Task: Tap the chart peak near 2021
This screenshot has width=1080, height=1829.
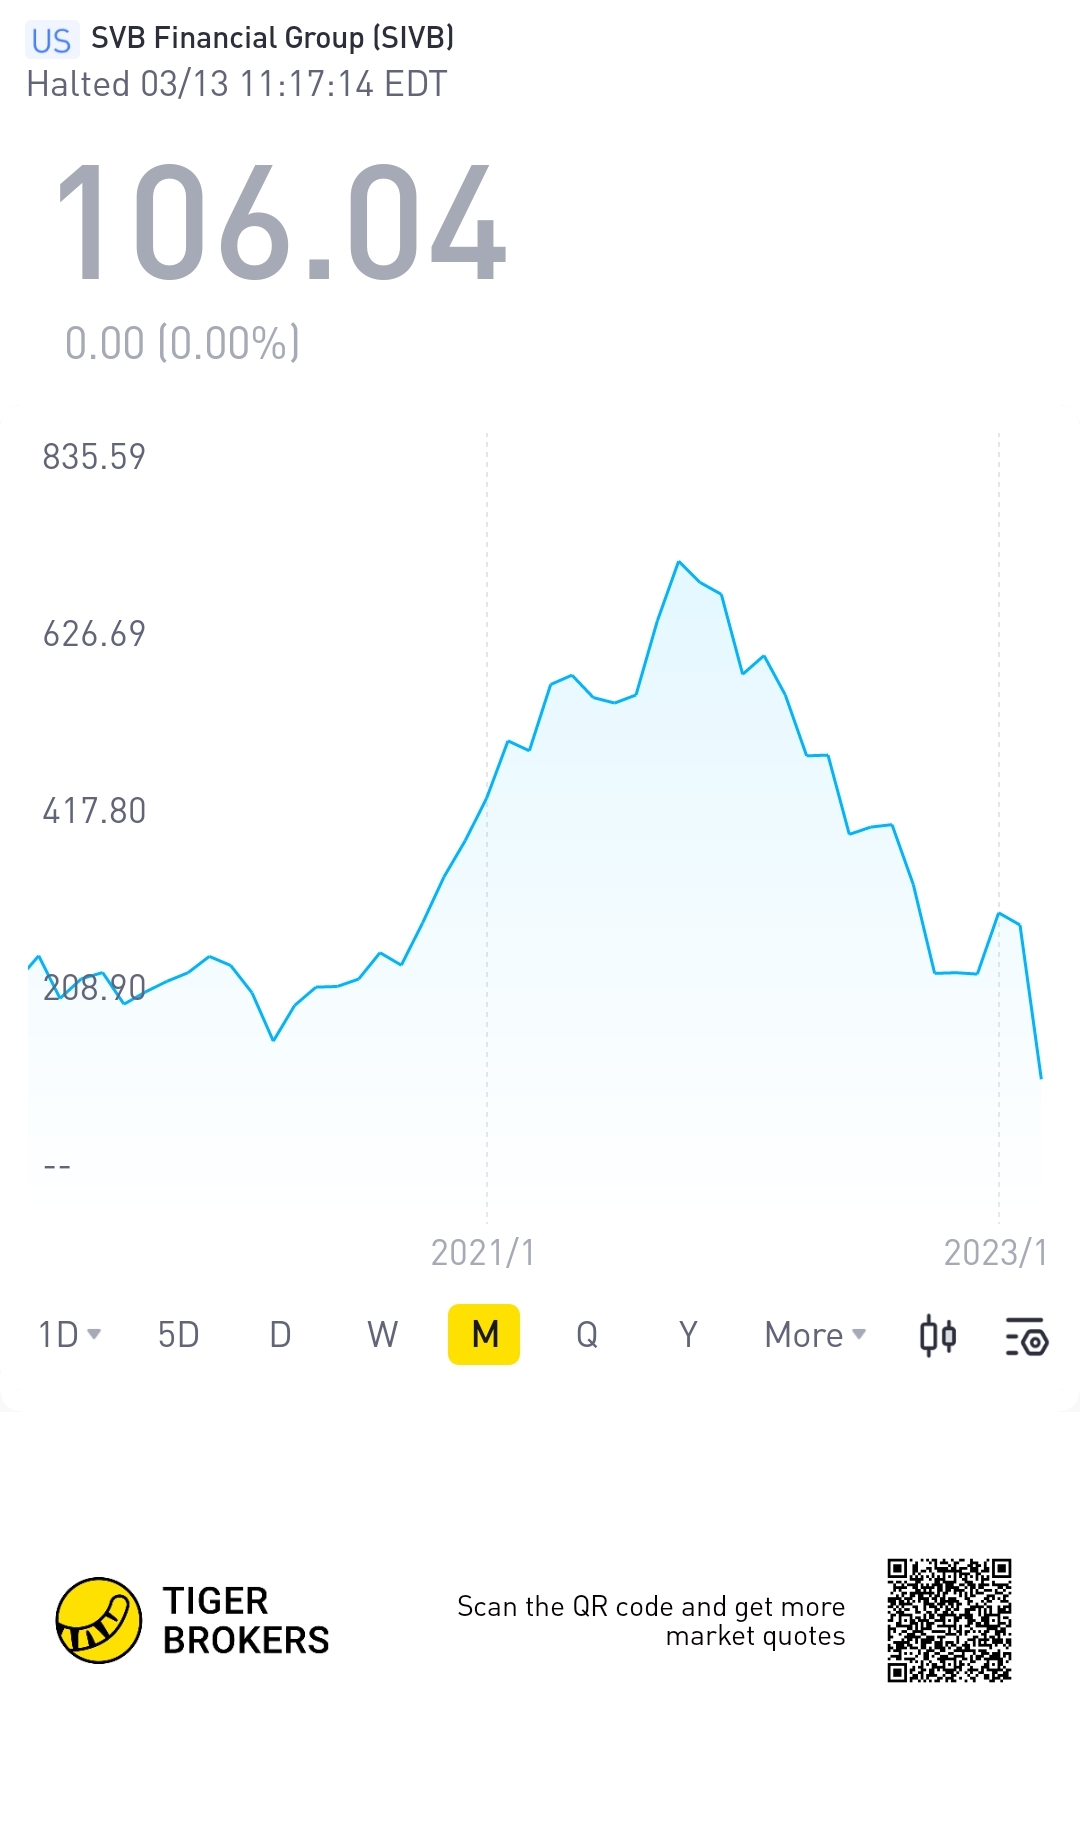Action: click(x=679, y=562)
